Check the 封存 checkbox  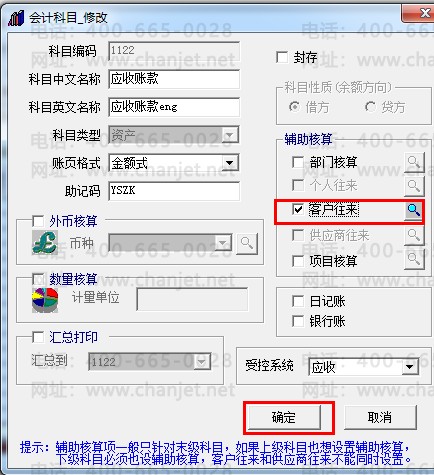click(x=282, y=57)
